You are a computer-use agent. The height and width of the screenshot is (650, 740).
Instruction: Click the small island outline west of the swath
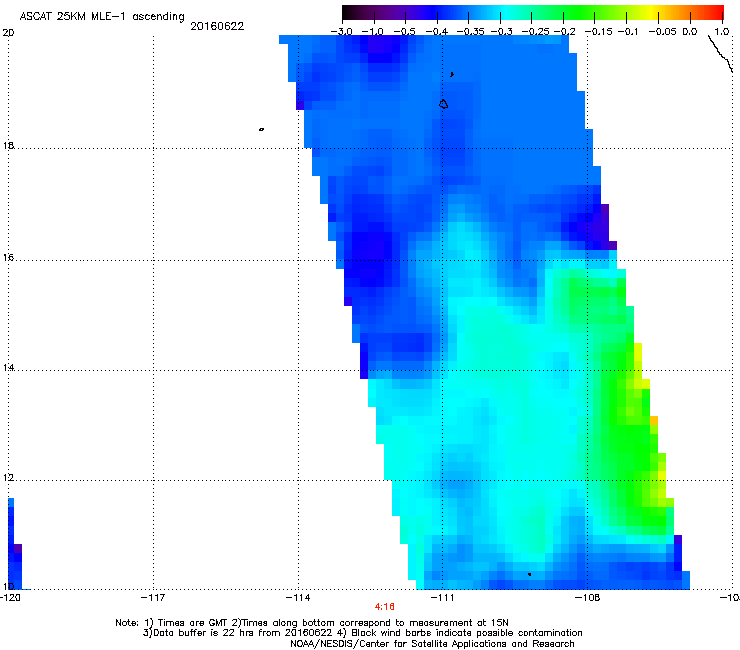(x=261, y=129)
